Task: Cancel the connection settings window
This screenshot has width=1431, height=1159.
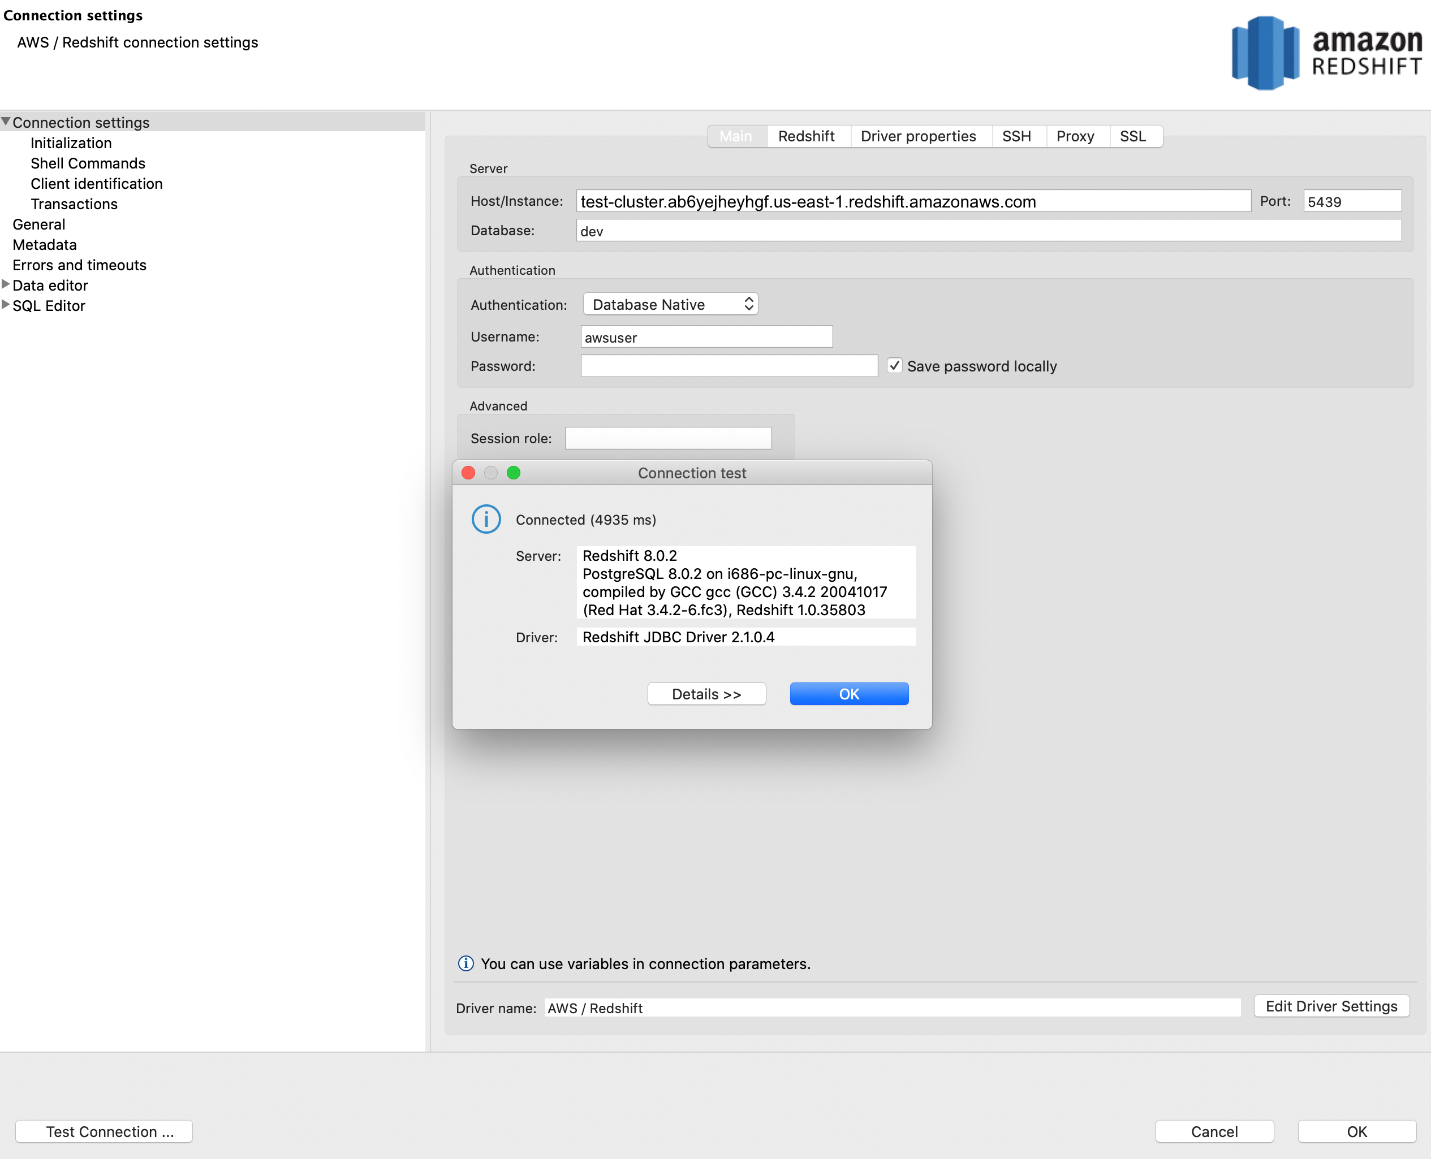Action: 1215,1132
